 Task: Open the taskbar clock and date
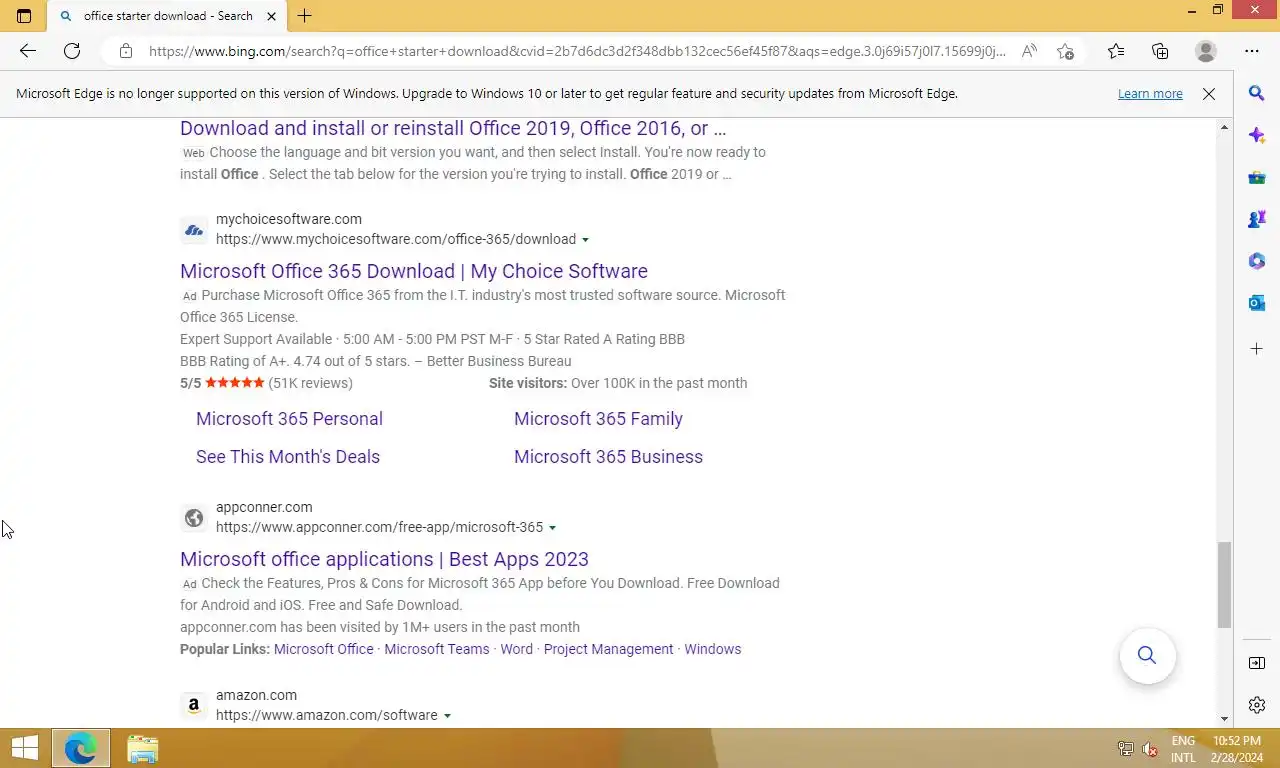click(x=1237, y=749)
